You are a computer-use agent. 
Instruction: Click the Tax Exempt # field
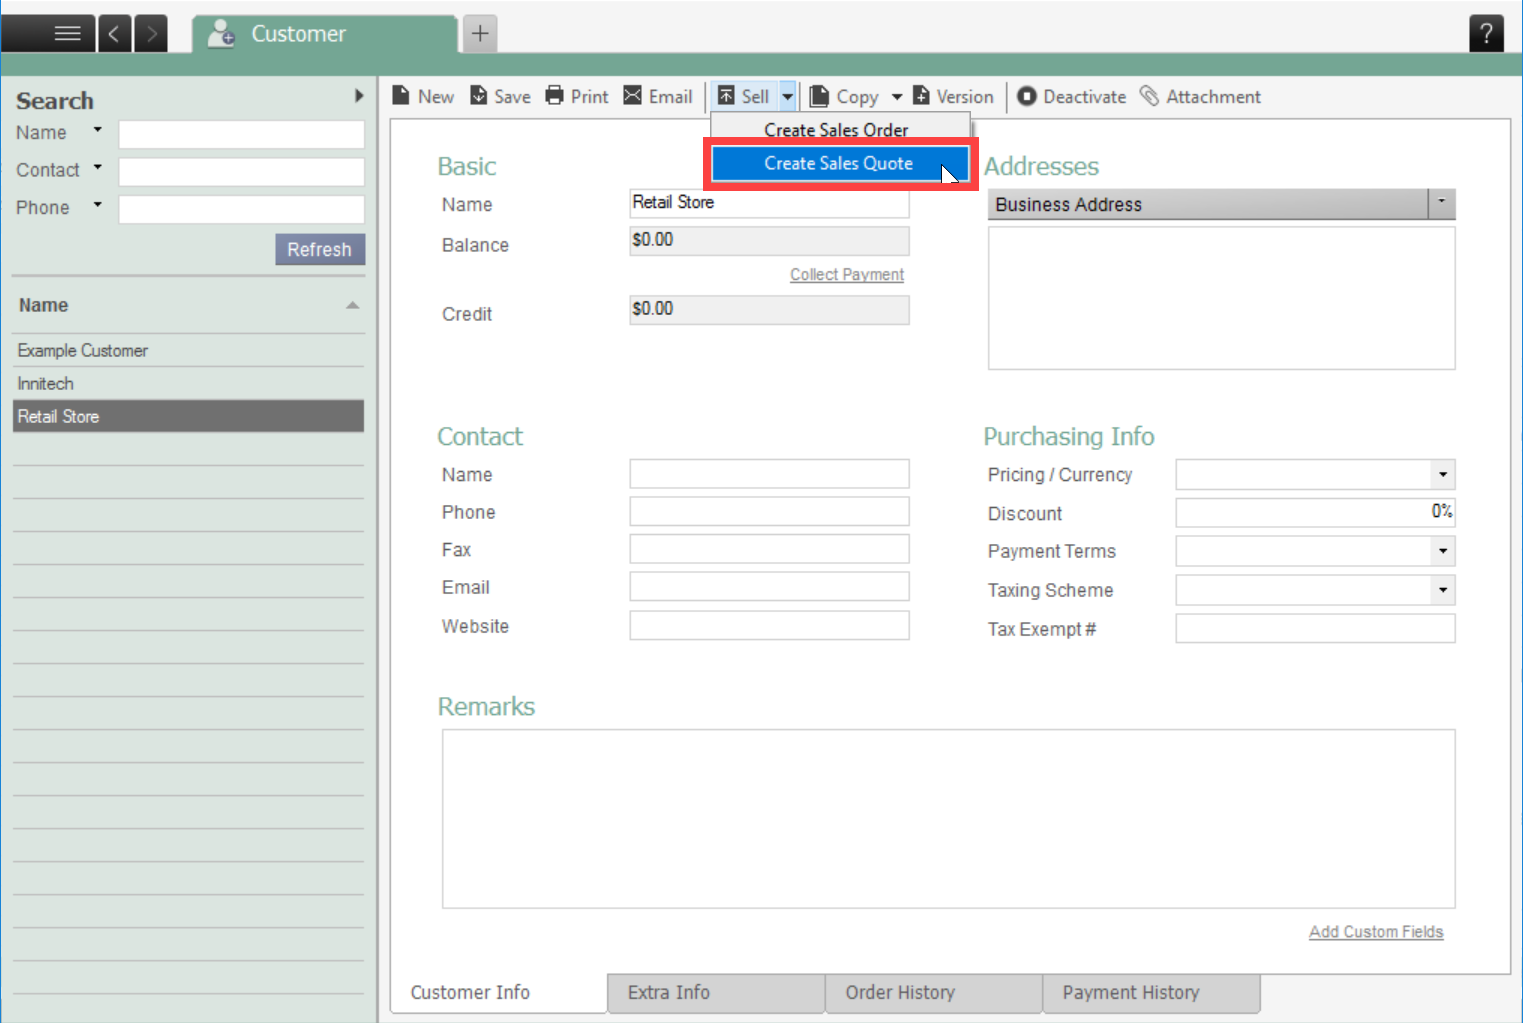[x=1315, y=628]
